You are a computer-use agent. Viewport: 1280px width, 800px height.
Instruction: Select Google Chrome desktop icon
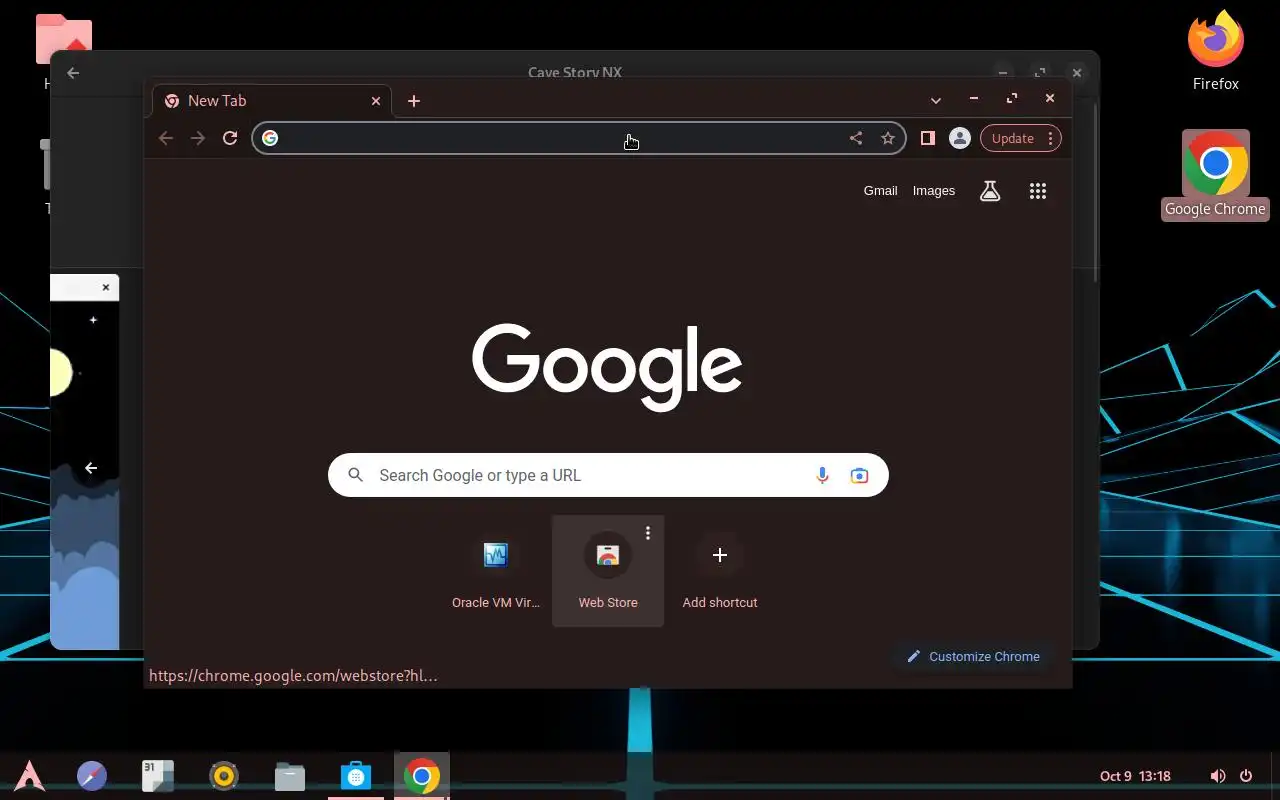1215,175
